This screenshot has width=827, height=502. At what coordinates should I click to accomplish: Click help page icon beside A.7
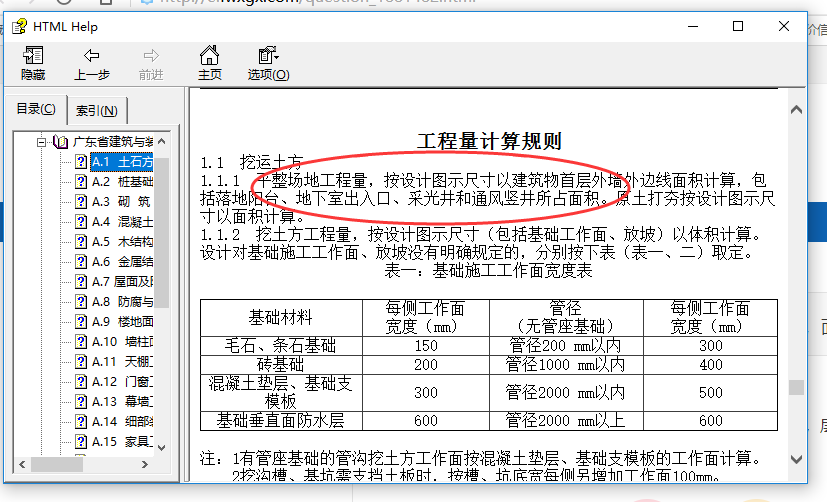pyautogui.click(x=81, y=282)
